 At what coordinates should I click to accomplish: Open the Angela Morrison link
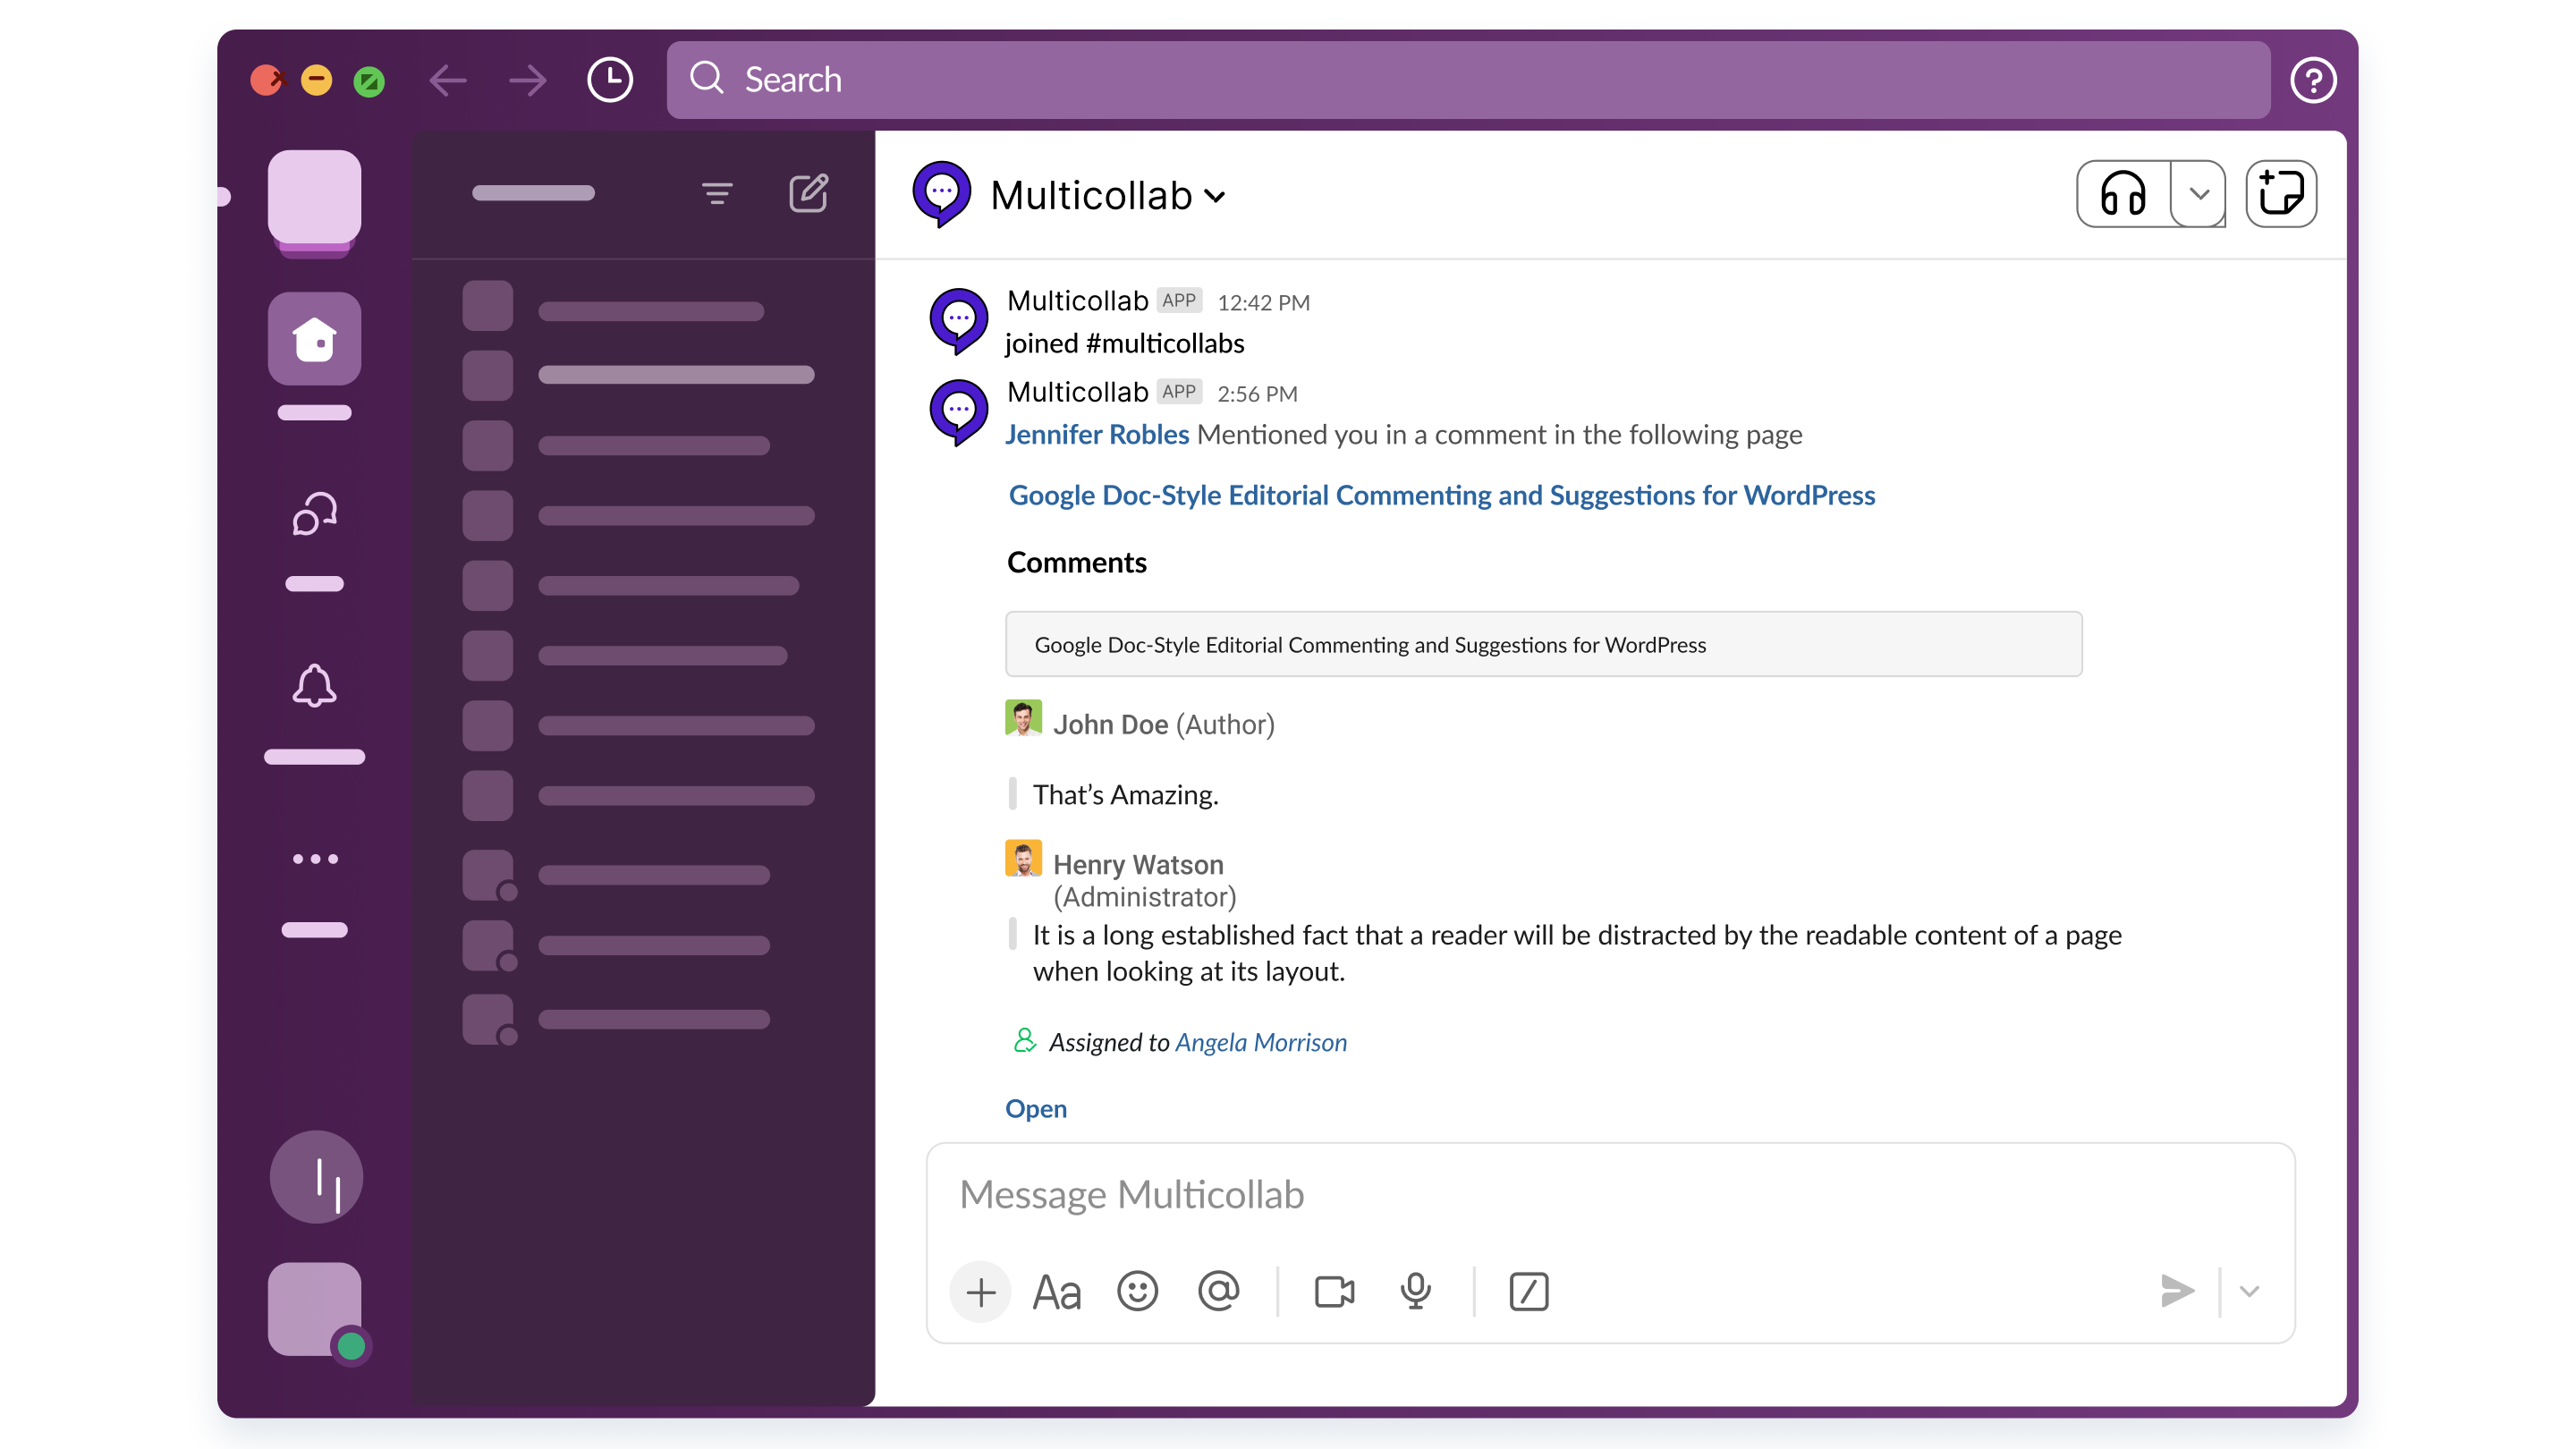pyautogui.click(x=1261, y=1042)
